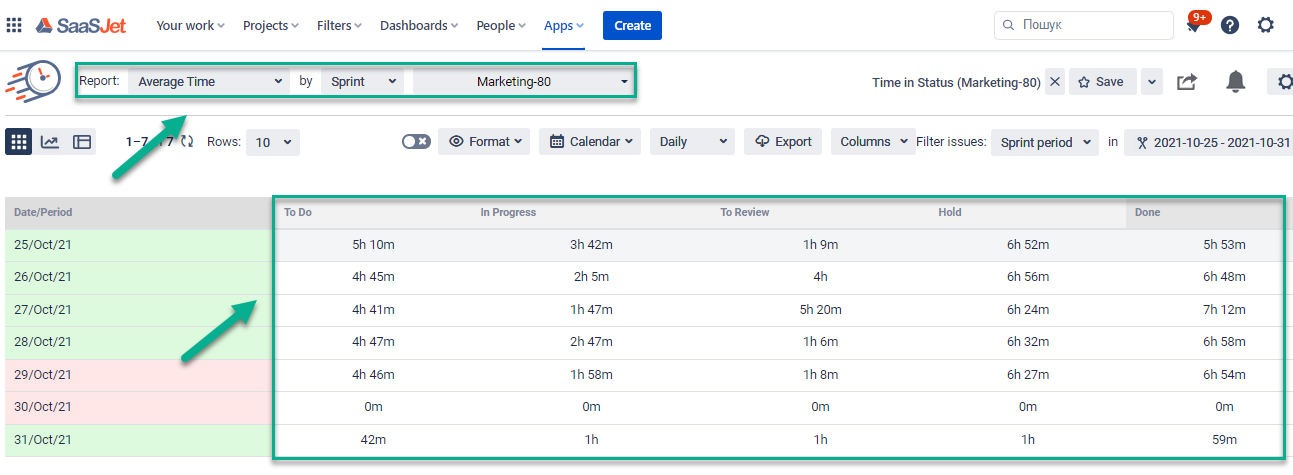Click the 6h 56m Hold cell

tap(1028, 278)
